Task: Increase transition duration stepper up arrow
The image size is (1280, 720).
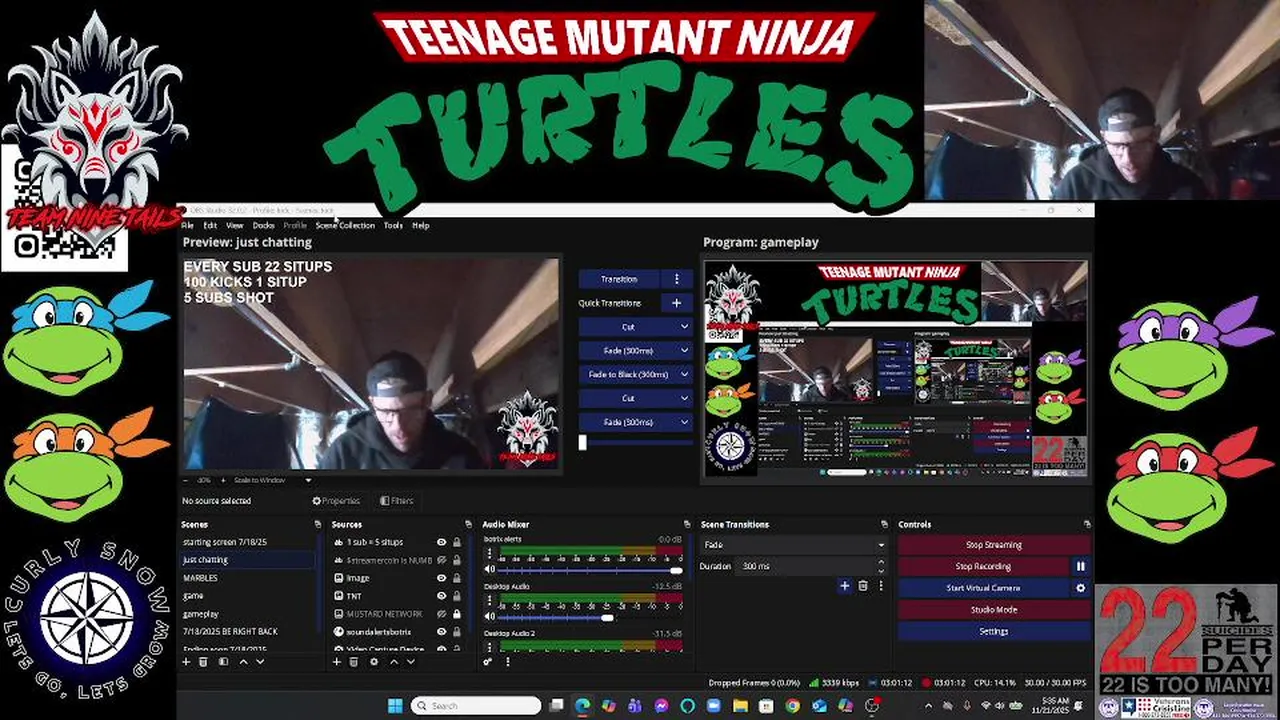Action: click(880, 562)
